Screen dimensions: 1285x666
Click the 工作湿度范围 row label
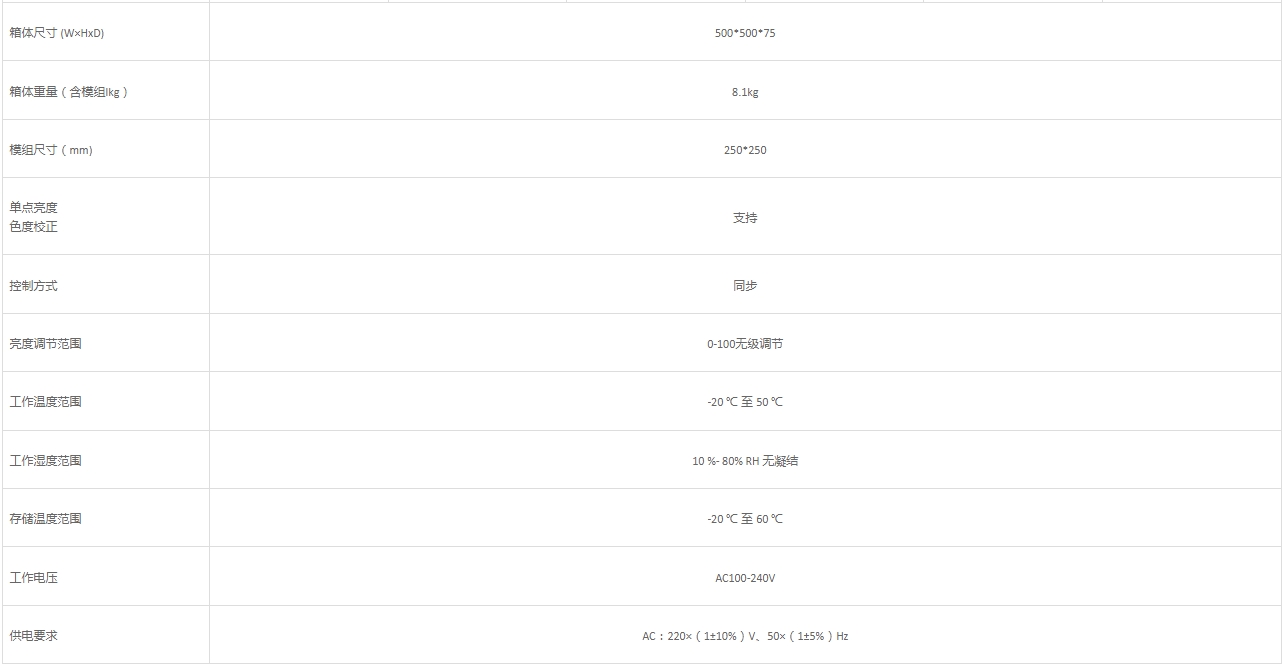click(x=46, y=461)
